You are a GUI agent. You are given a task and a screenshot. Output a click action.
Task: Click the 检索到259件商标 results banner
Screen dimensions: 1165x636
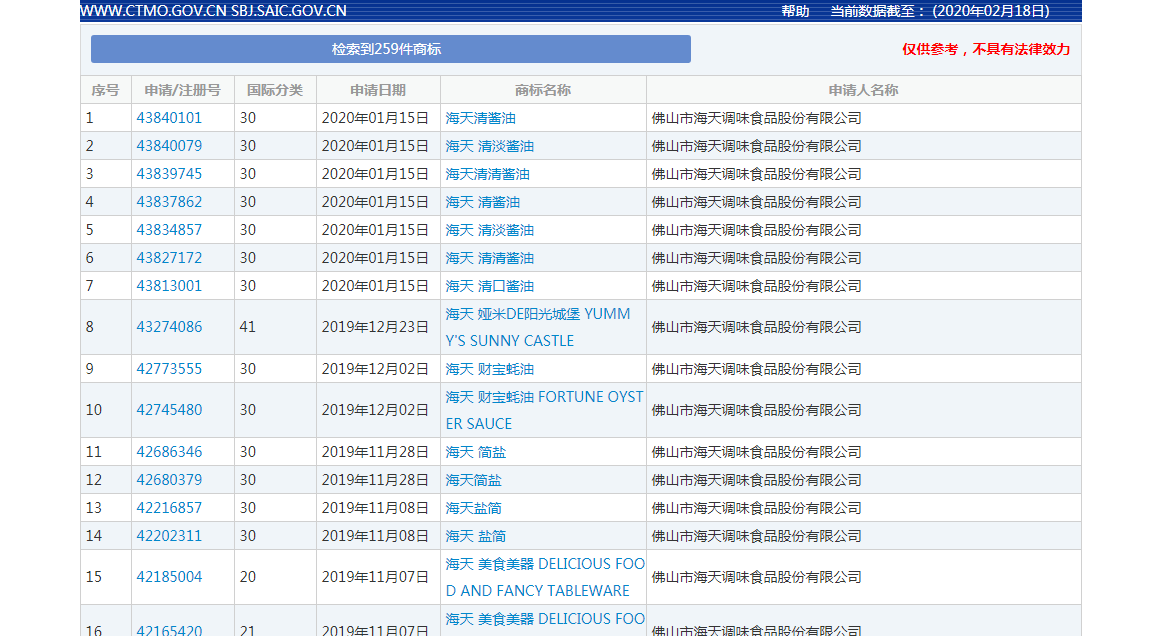tap(391, 48)
